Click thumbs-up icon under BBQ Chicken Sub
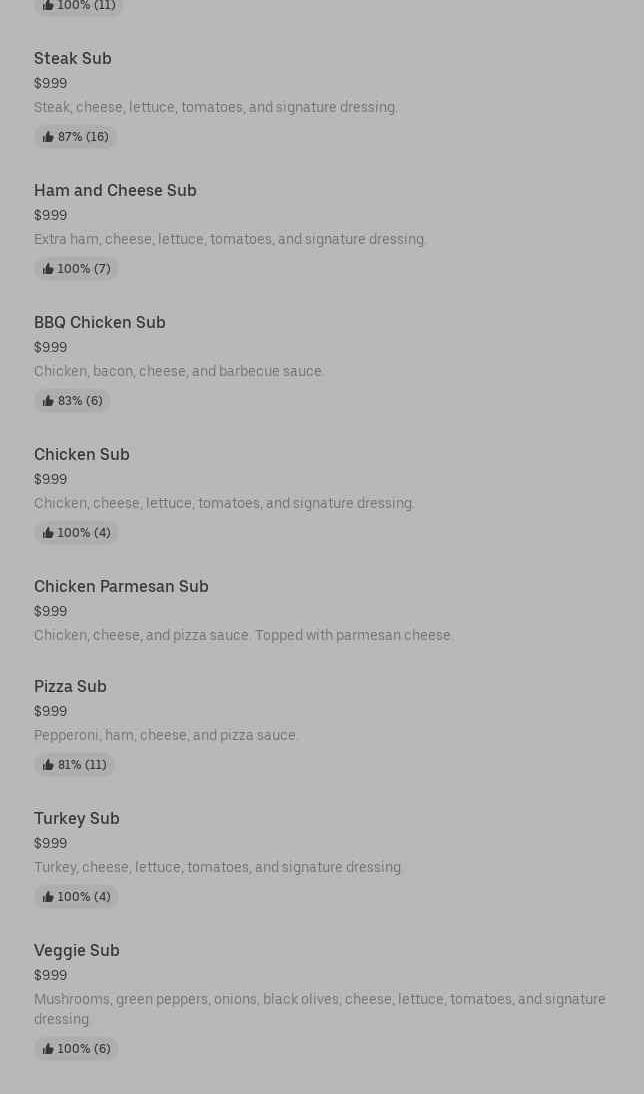The image size is (644, 1094). click(x=48, y=401)
